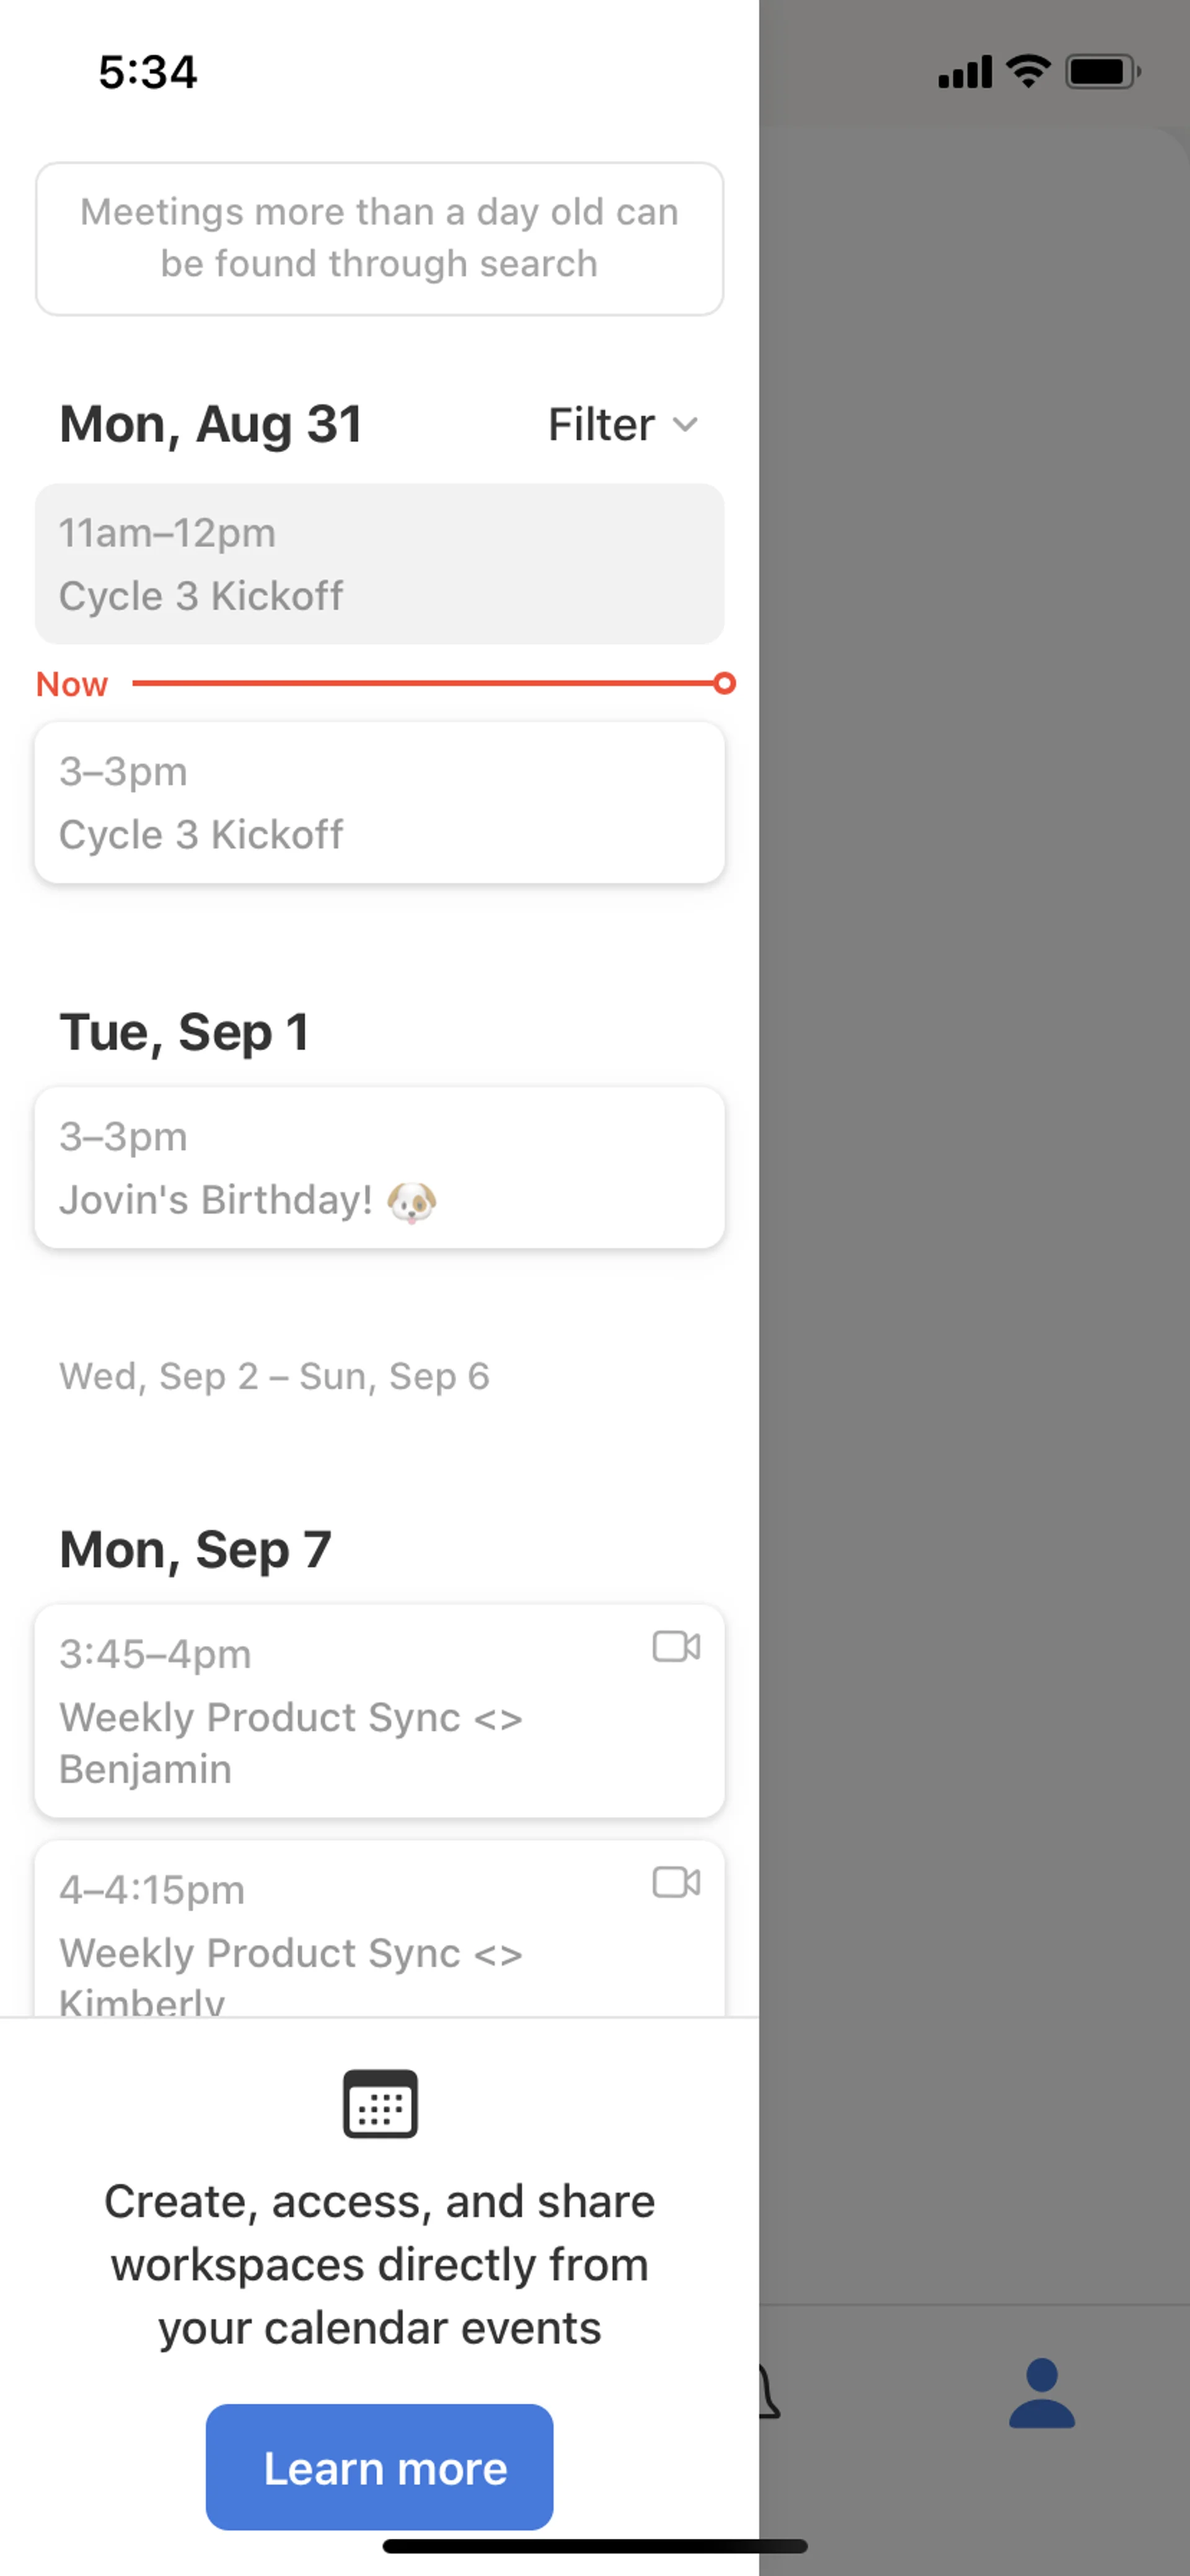The width and height of the screenshot is (1190, 2576).
Task: Tap video camera icon on Benjamin sync meeting
Action: pyautogui.click(x=676, y=1646)
